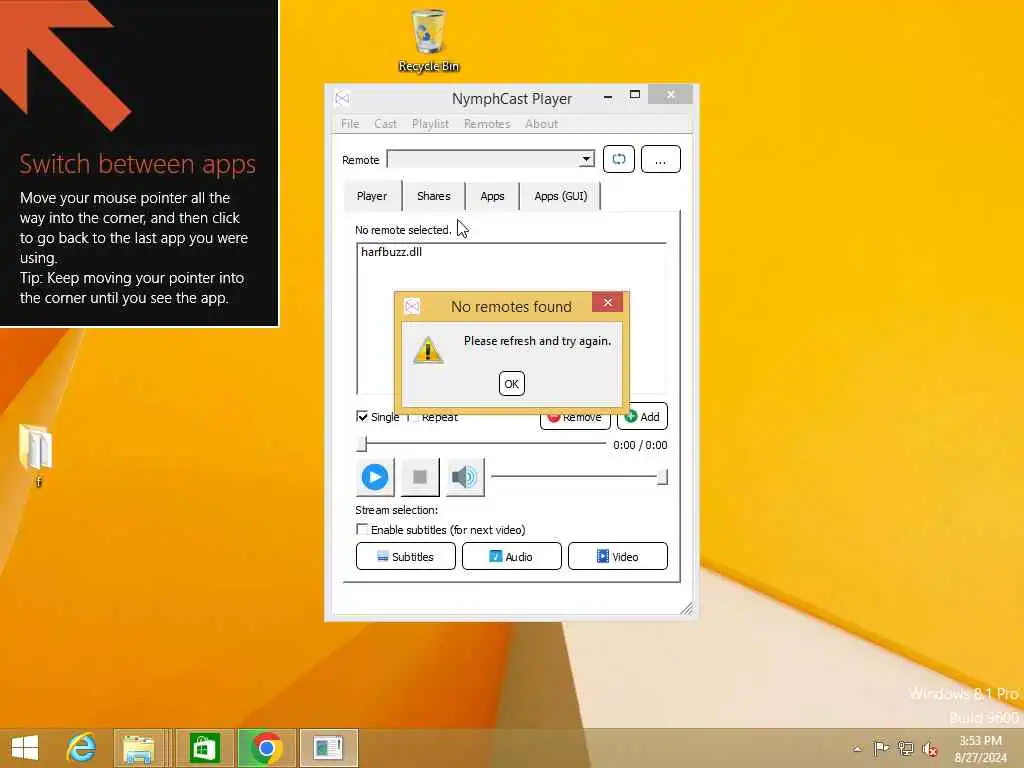Viewport: 1024px width, 768px height.
Task: Click the volume slider handle
Action: pos(662,477)
